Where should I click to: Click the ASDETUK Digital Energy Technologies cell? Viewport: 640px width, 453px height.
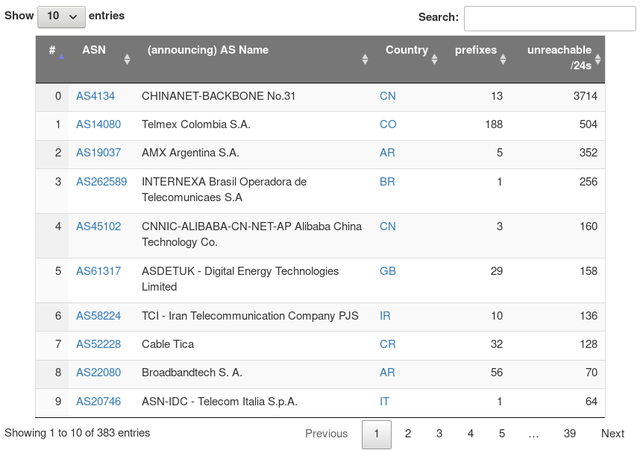click(253, 280)
